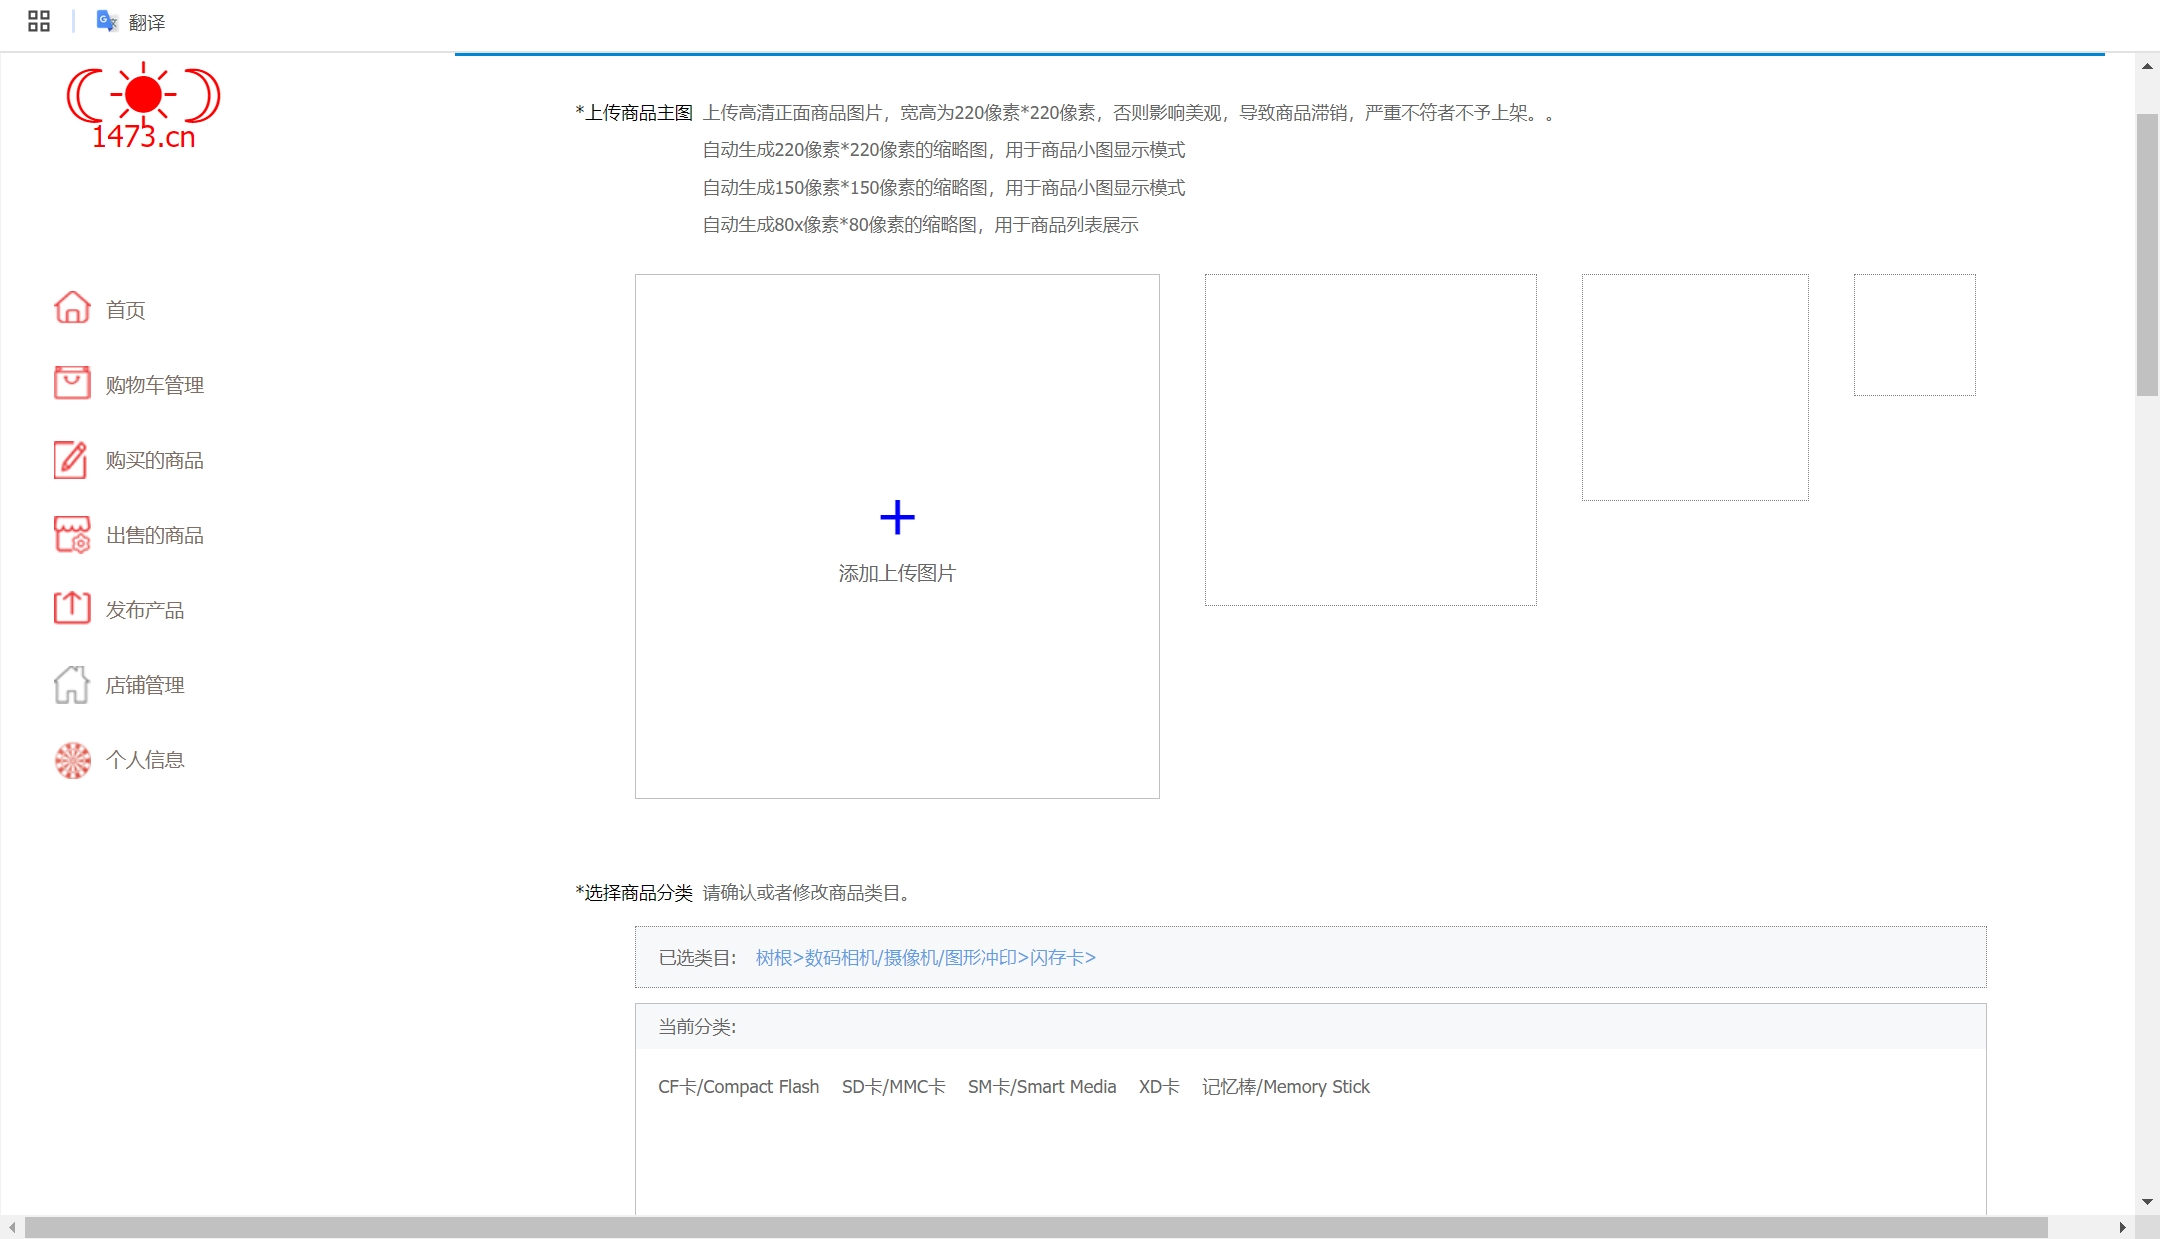Viewport: 2160px width, 1239px height.
Task: Open 购物车管理 menu item
Action: click(155, 385)
